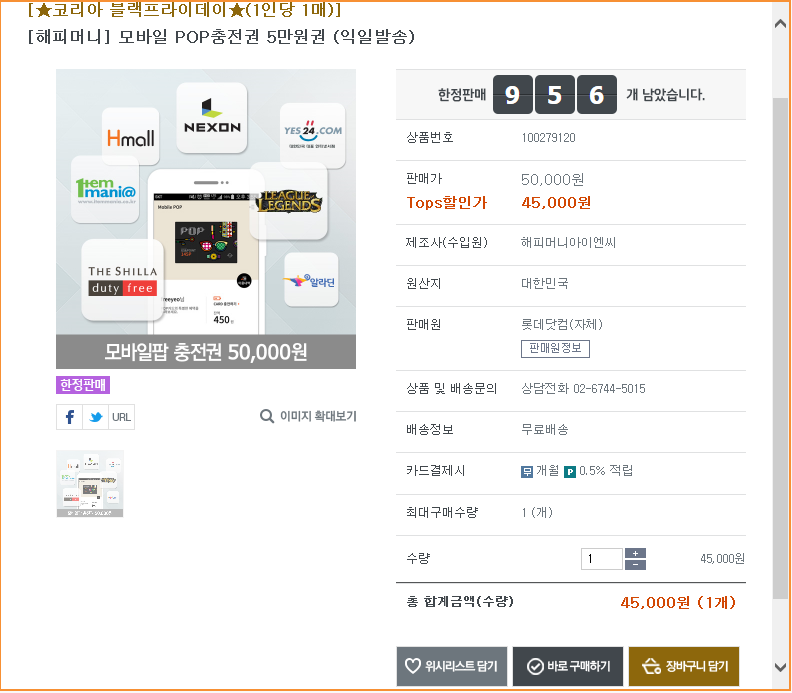Open 판매원정보 seller info

555,348
